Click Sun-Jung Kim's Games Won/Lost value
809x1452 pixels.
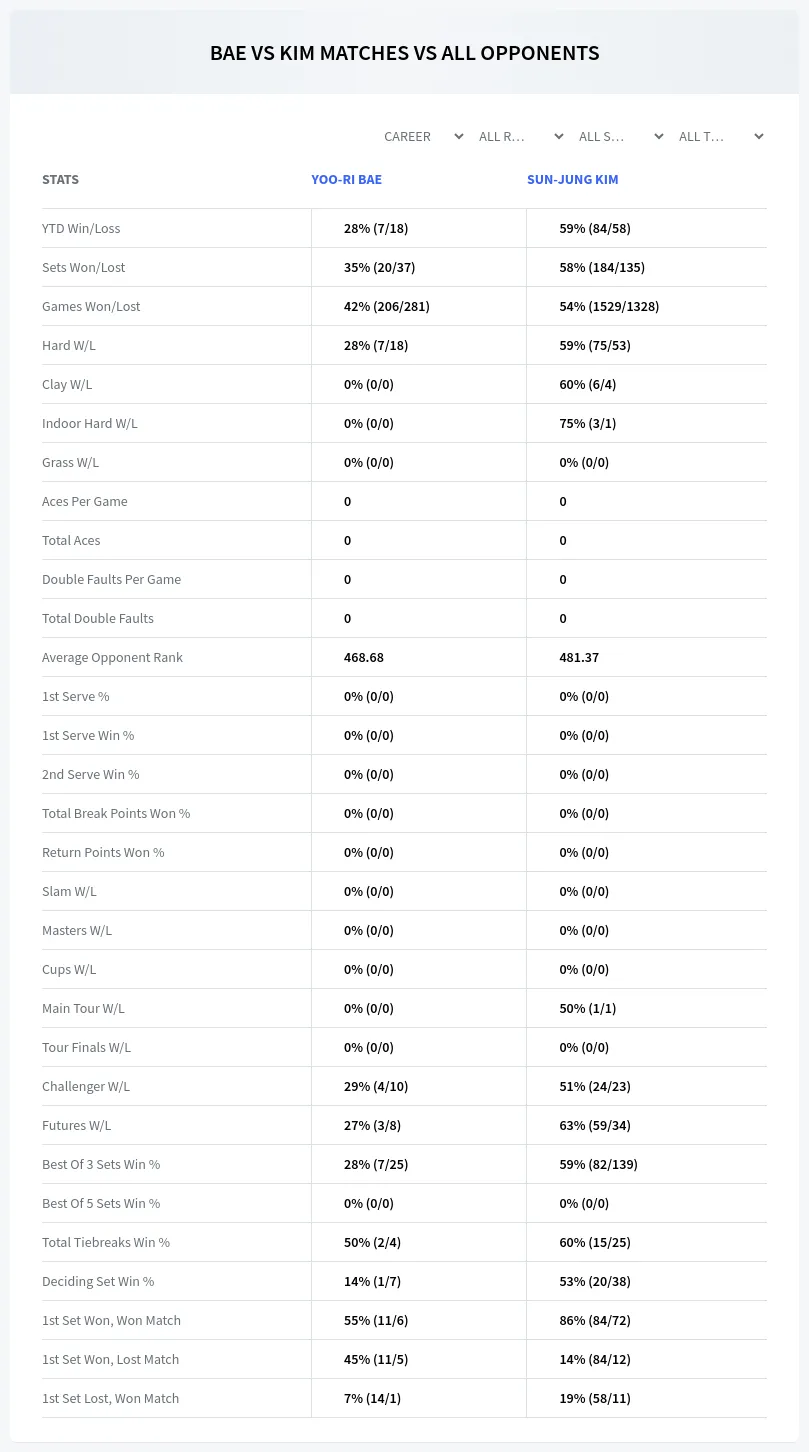[x=609, y=306]
